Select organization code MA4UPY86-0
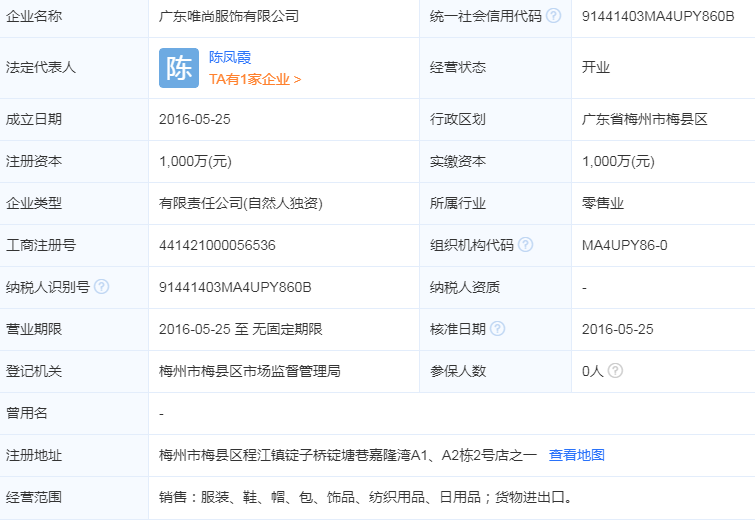 point(625,245)
